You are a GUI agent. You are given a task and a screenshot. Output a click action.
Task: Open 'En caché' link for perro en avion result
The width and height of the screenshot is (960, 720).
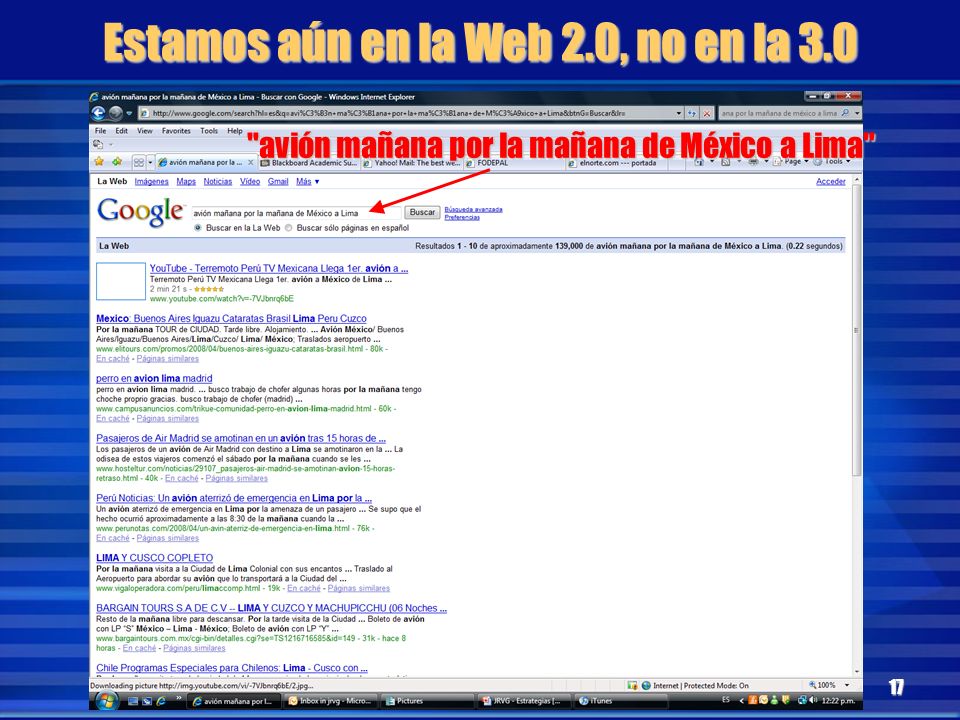click(113, 419)
